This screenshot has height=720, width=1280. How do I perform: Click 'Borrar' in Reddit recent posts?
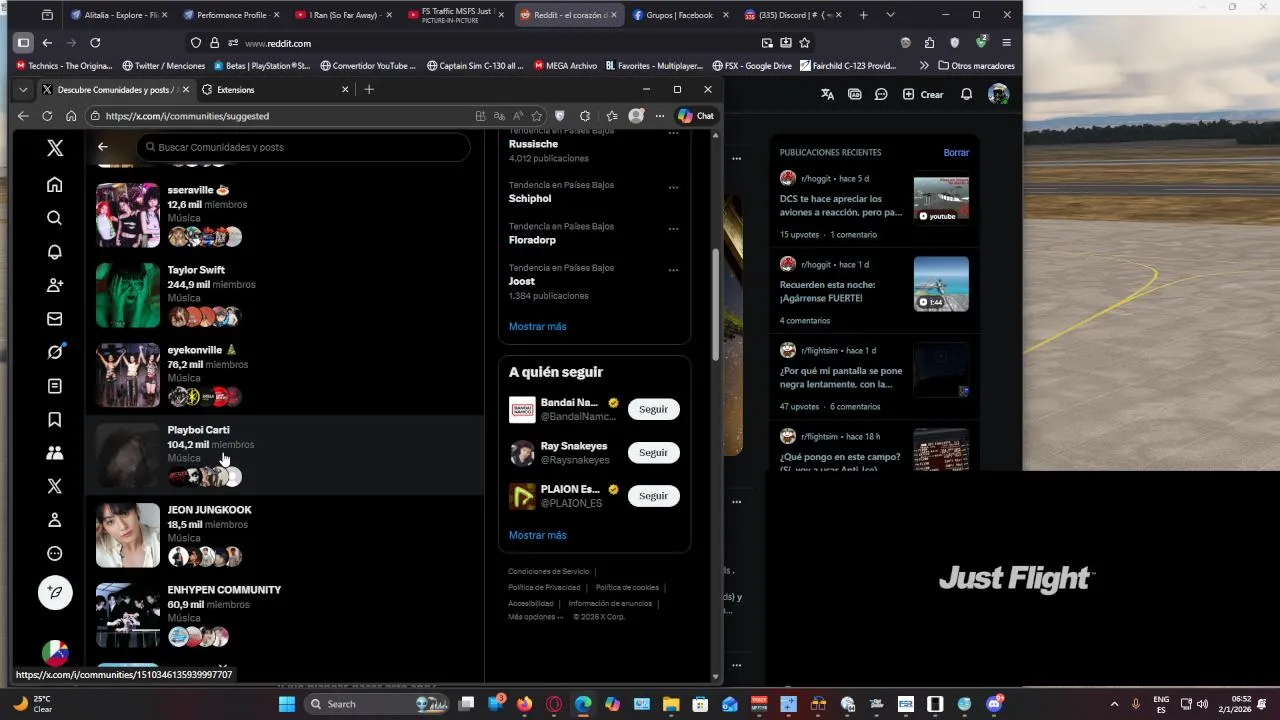pos(956,152)
